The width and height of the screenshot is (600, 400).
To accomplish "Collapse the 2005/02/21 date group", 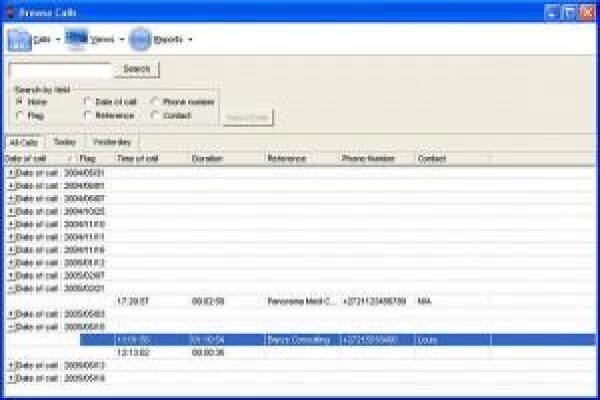I will coord(11,288).
